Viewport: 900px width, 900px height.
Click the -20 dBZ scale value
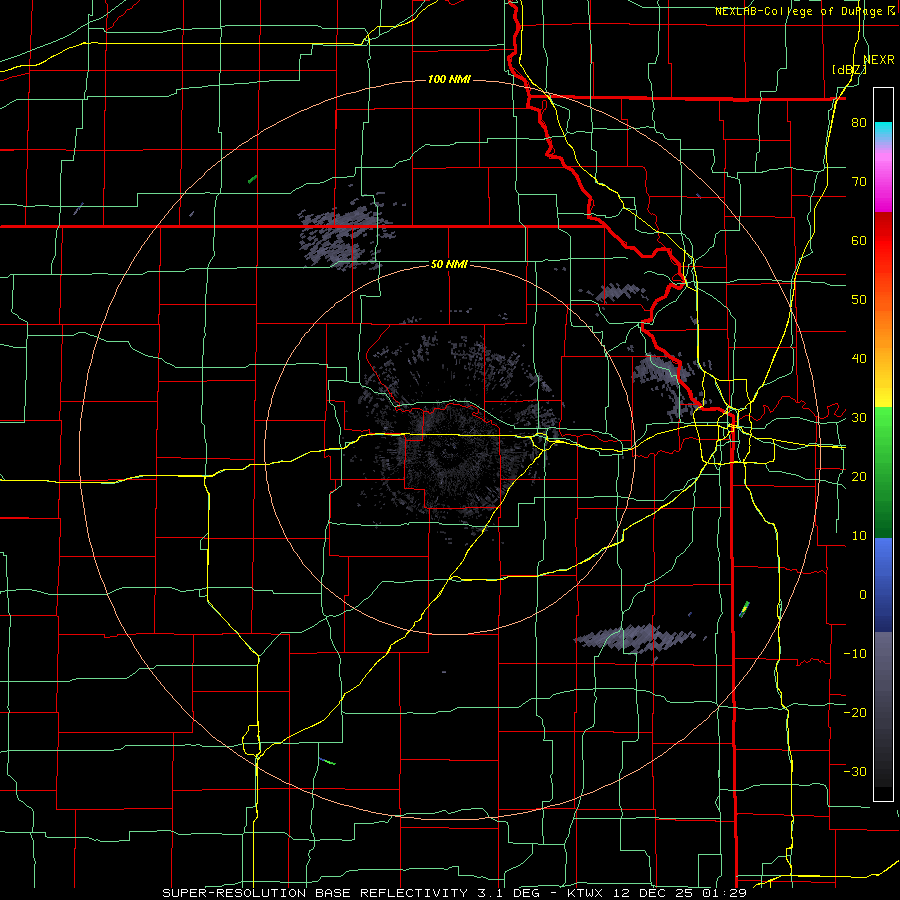(855, 712)
